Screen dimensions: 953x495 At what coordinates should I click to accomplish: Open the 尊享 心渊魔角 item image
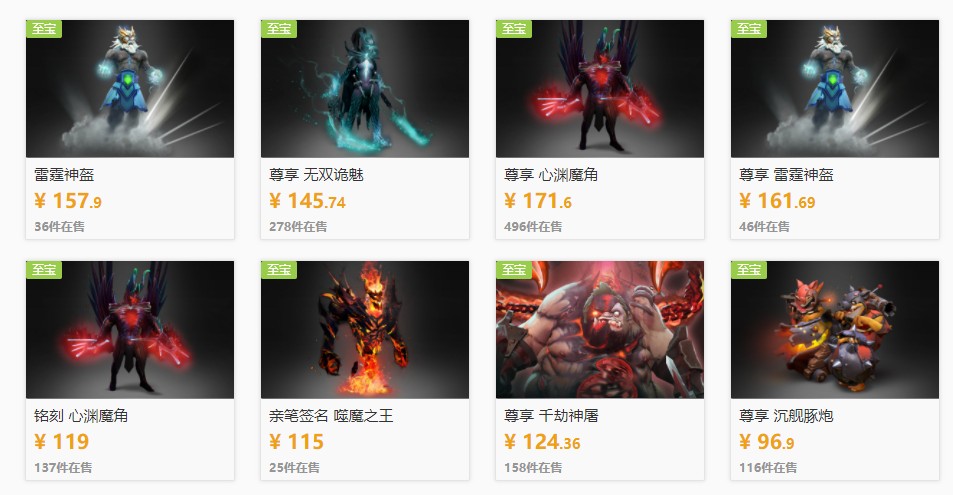(600, 89)
